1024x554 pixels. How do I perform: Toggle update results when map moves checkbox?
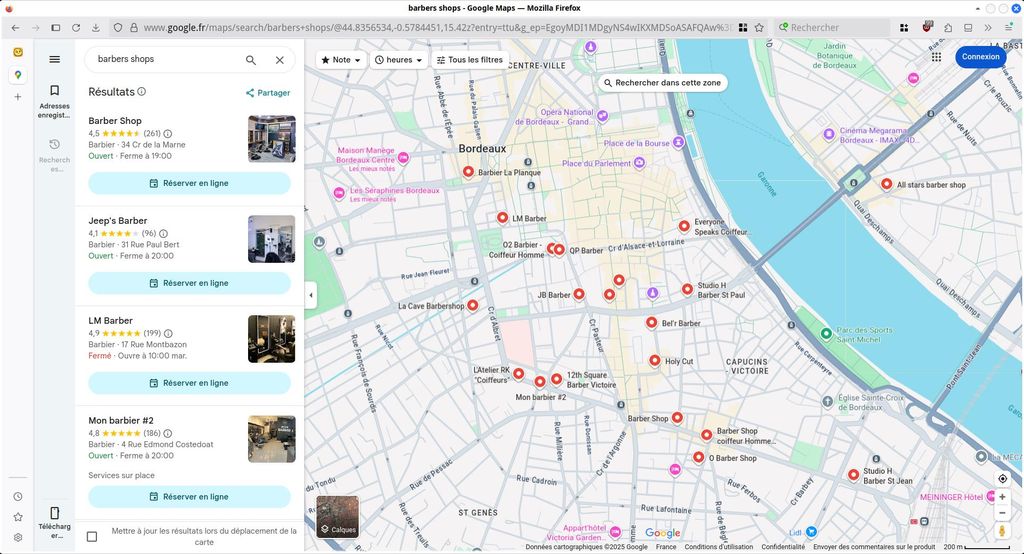[x=92, y=536]
